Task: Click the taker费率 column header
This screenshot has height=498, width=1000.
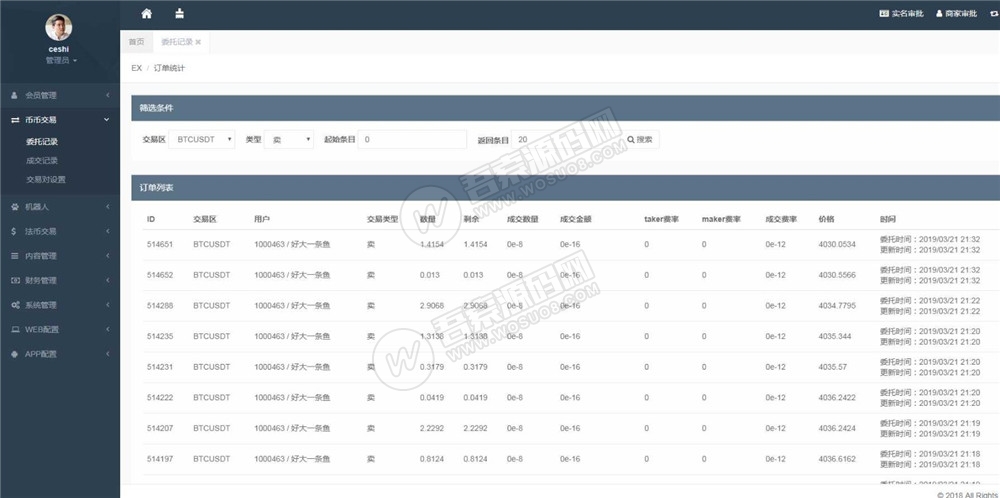Action: [661, 219]
